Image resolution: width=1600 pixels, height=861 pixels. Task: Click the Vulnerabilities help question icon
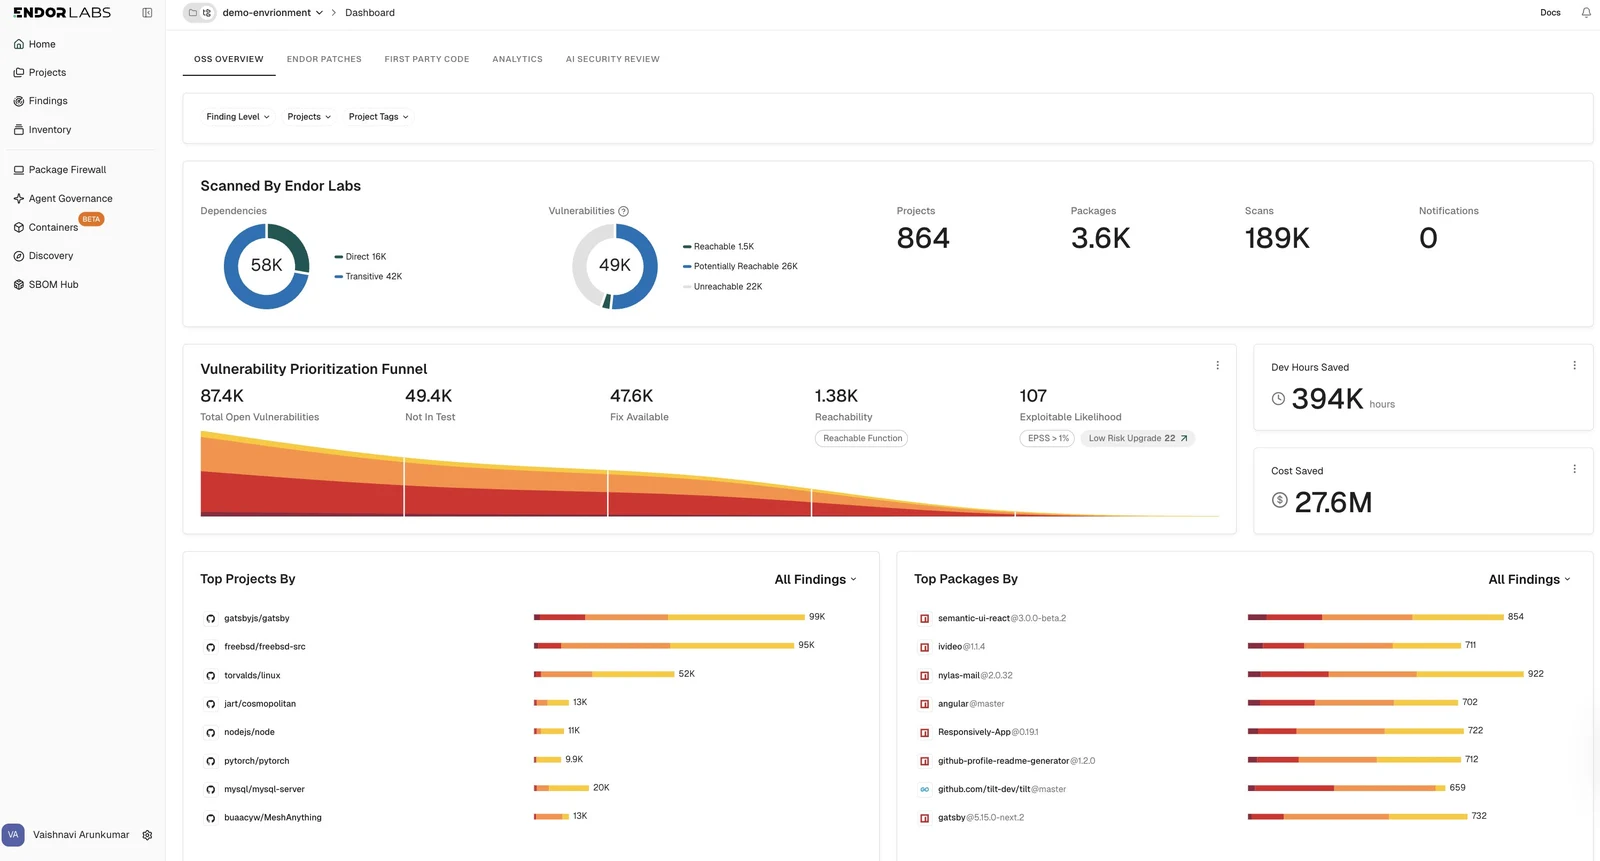coord(624,211)
